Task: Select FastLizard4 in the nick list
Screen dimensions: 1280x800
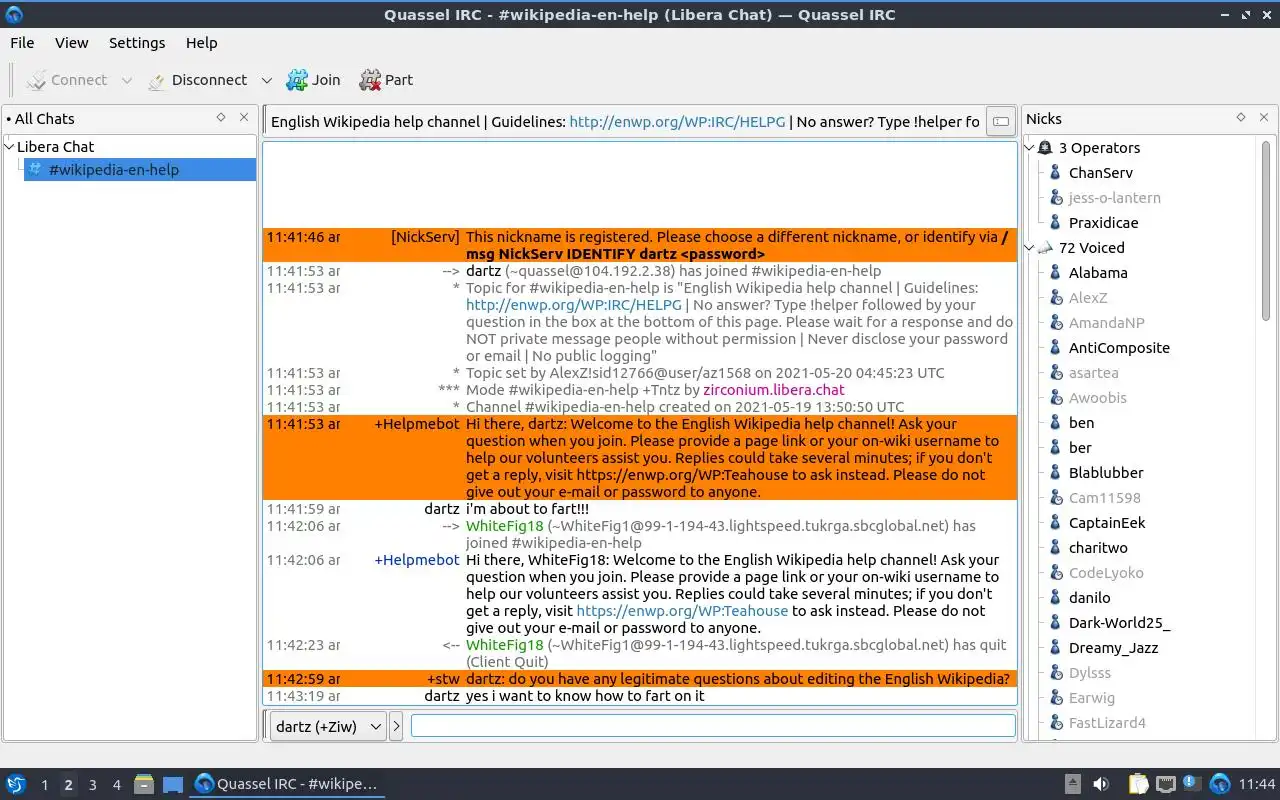Action: tap(1107, 723)
